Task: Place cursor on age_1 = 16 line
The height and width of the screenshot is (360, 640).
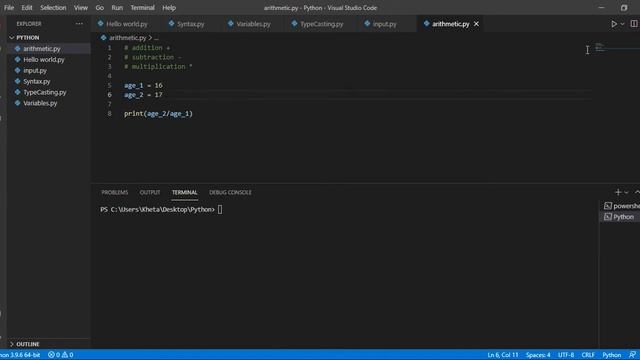Action: tap(143, 85)
